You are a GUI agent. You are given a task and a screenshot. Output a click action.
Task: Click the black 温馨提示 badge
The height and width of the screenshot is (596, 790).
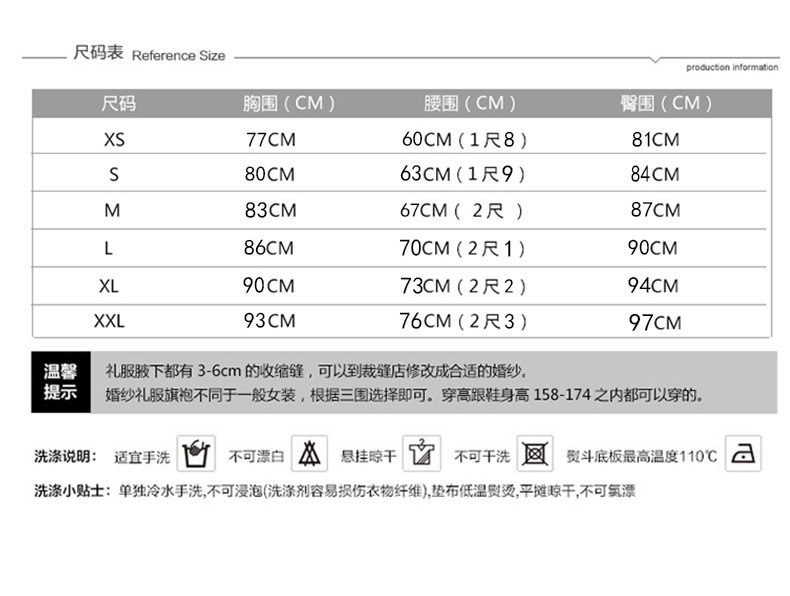[60, 382]
